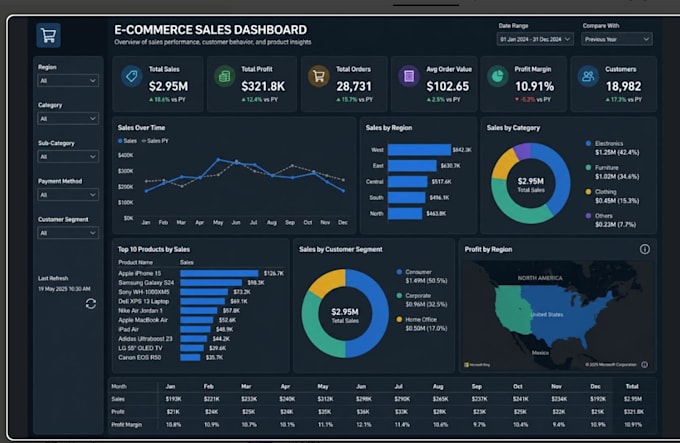Expand the Payment Method dropdown

click(x=68, y=195)
